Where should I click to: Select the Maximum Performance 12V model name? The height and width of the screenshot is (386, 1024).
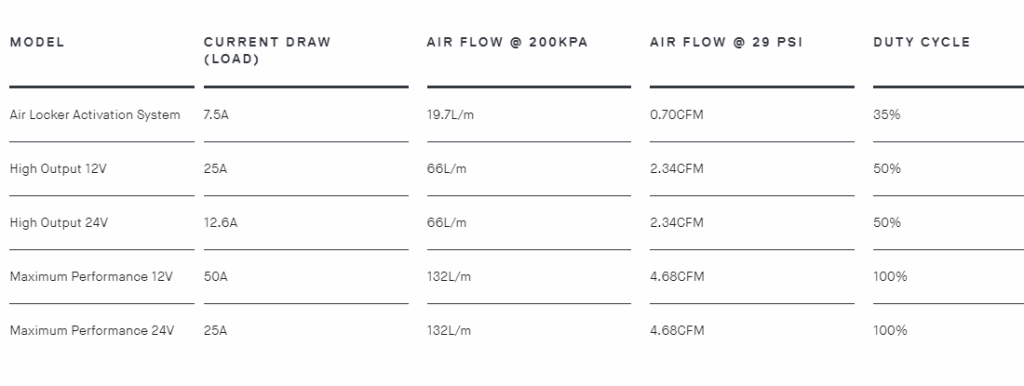(x=91, y=277)
